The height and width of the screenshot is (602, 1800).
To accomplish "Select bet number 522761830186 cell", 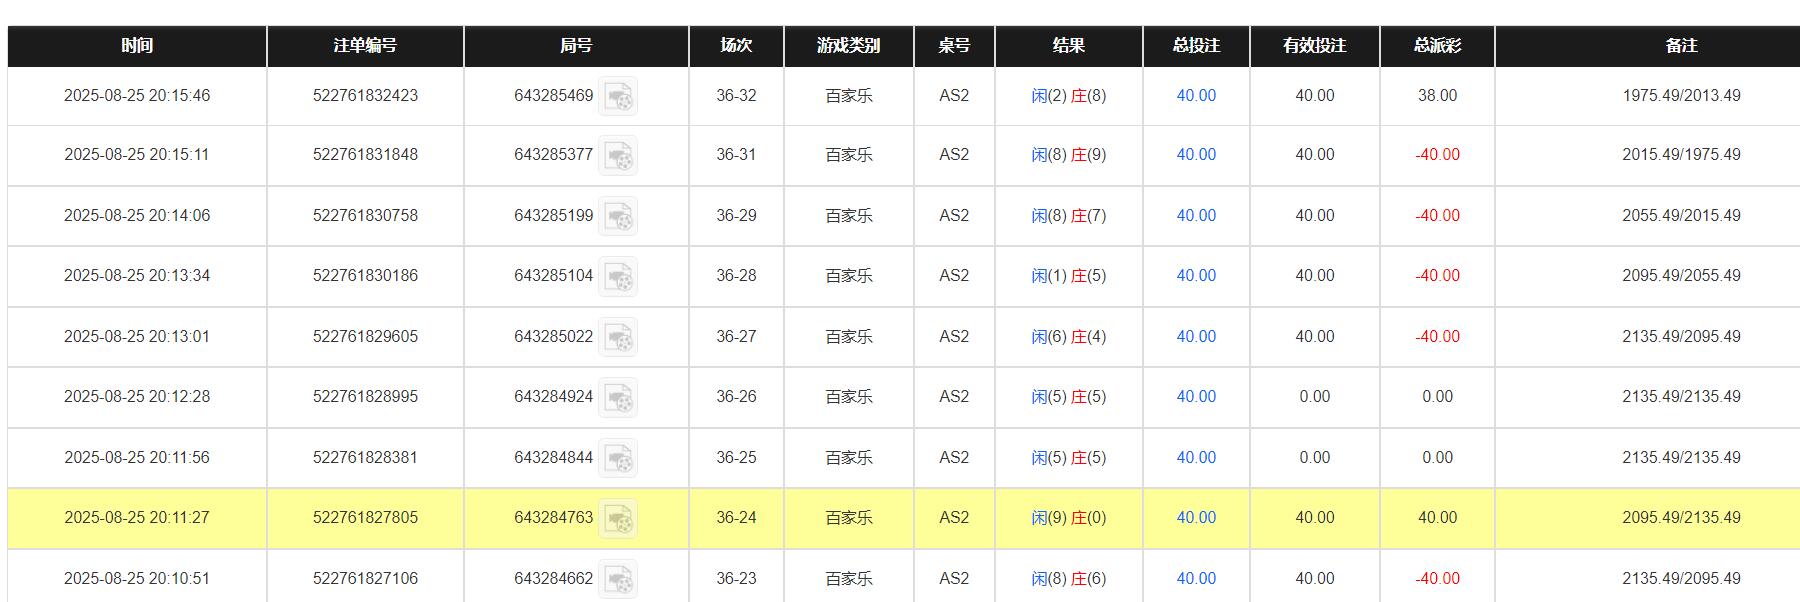I will 365,276.
